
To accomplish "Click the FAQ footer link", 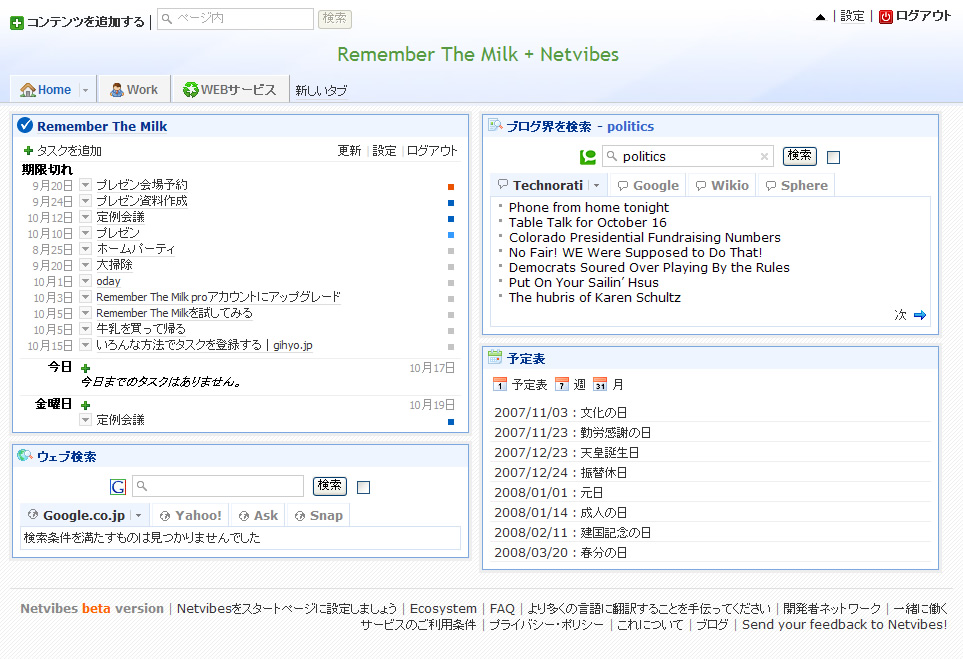I will pos(502,609).
